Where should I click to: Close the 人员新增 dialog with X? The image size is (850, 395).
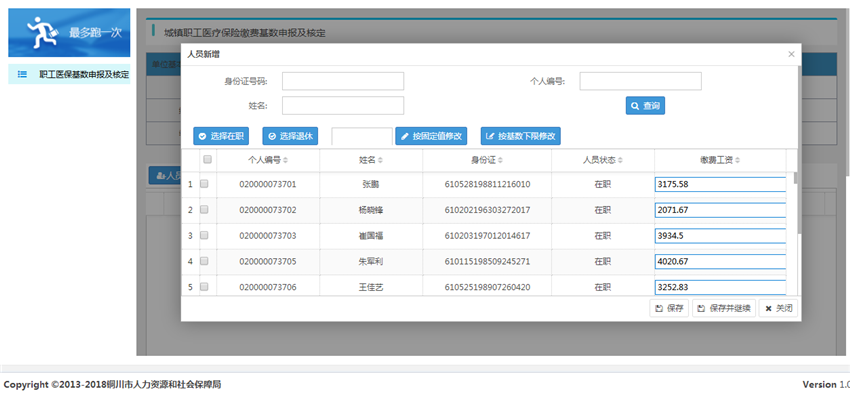coord(791,54)
